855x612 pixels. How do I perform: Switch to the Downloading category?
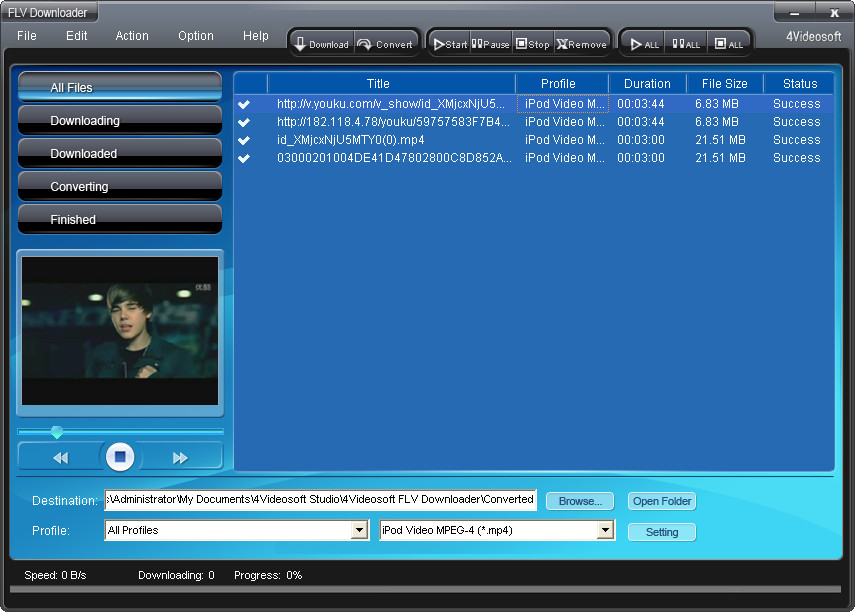tap(120, 121)
